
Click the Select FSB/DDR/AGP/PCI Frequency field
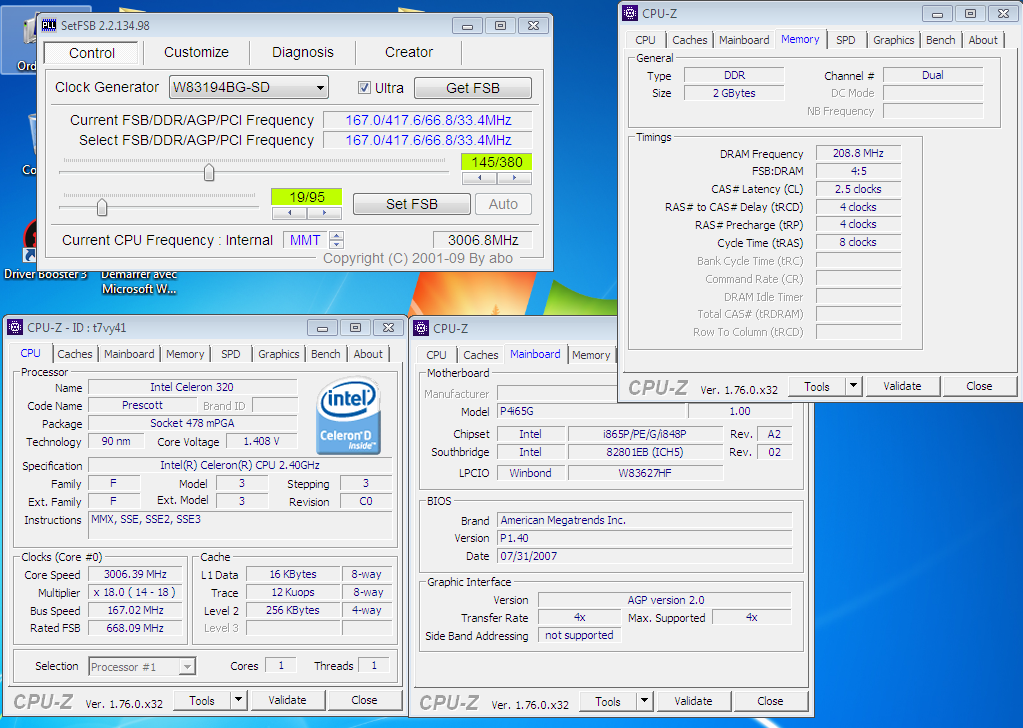point(428,140)
